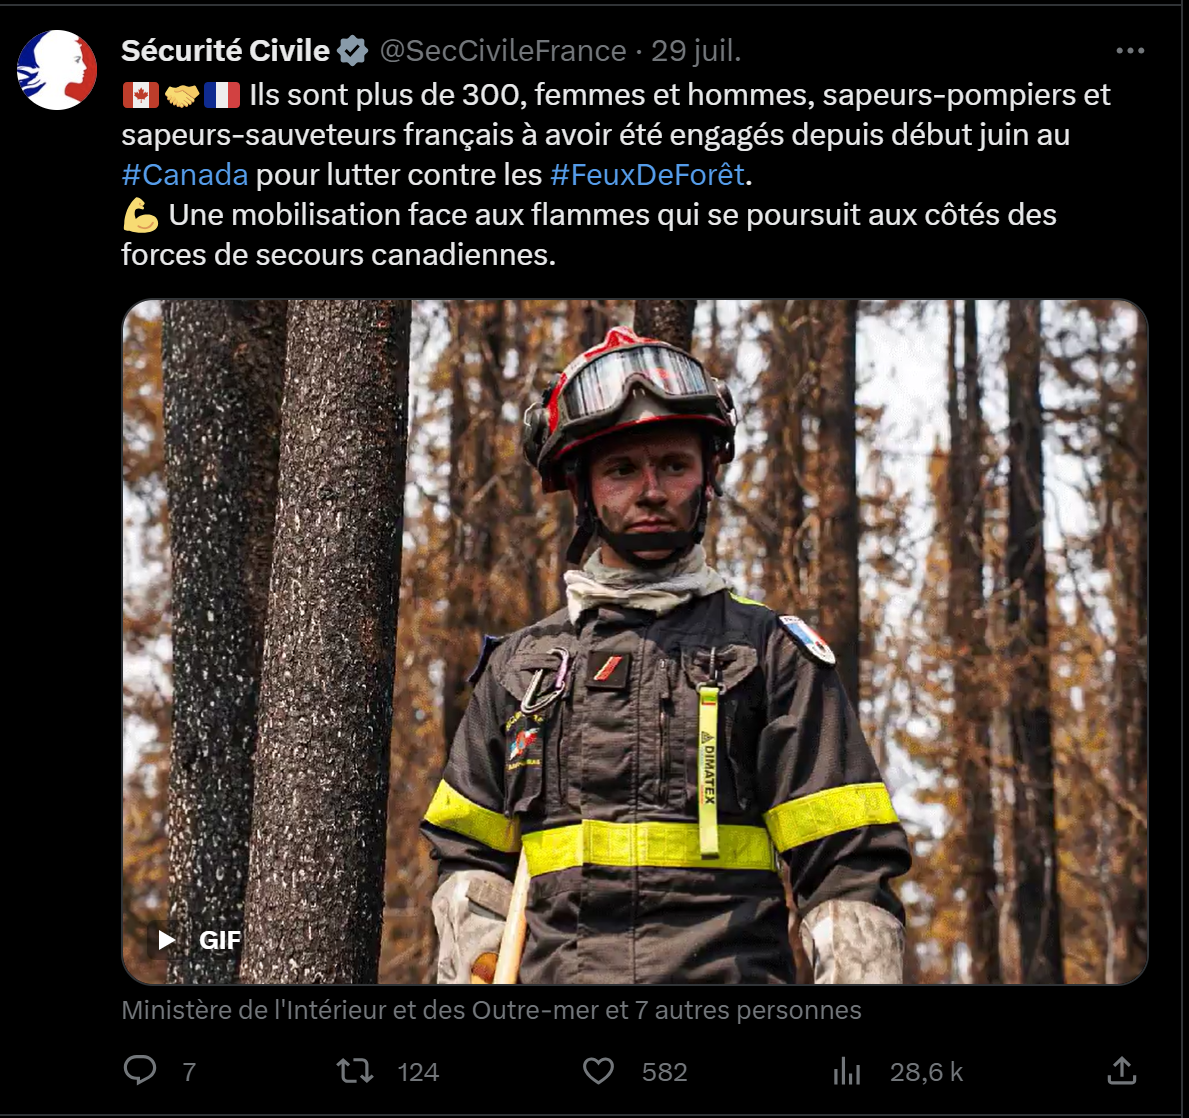The image size is (1189, 1118).
Task: Click the reply speech bubble icon
Action: coord(140,1070)
